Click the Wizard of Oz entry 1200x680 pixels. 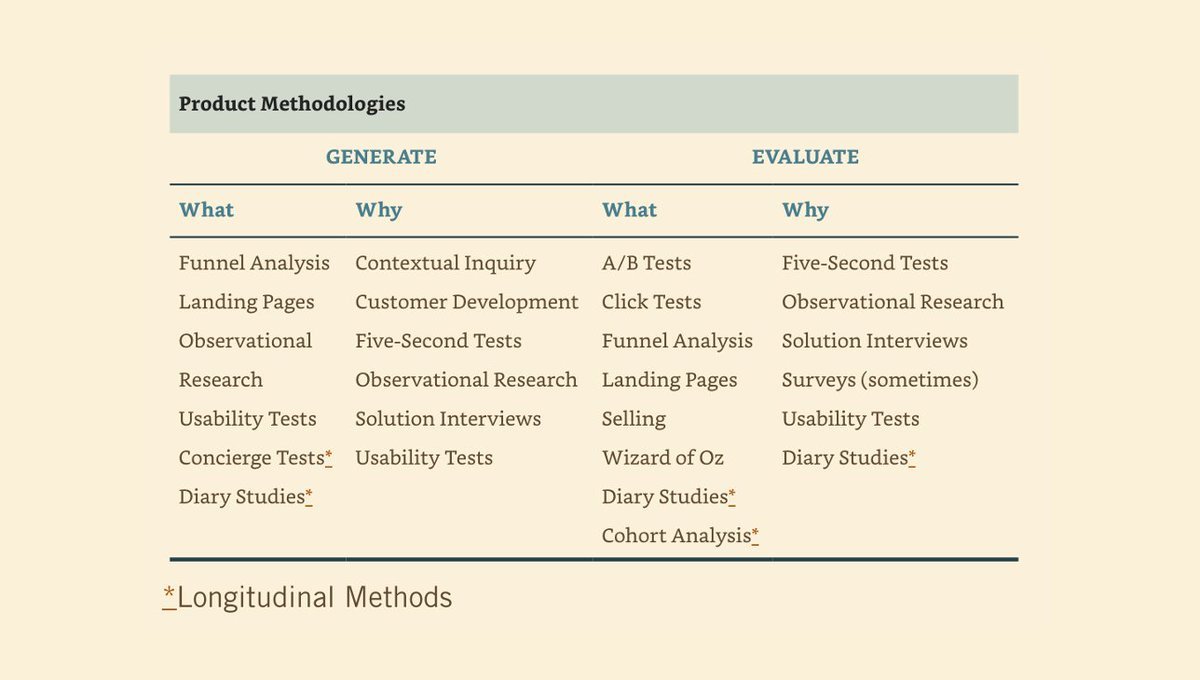coord(663,458)
